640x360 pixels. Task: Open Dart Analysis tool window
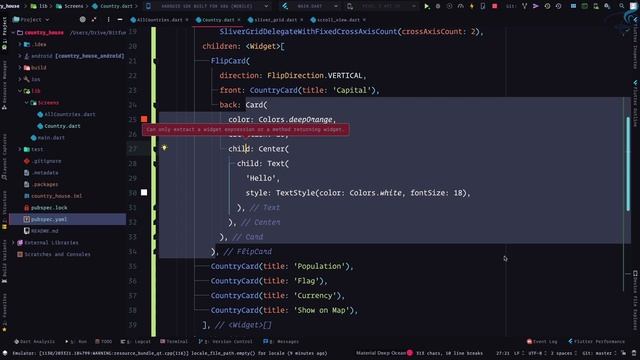pos(34,341)
